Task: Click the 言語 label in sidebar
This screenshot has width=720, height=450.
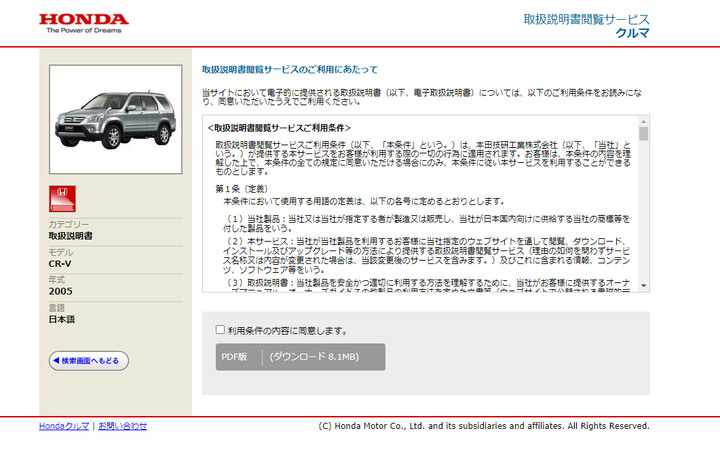Action: 57,308
